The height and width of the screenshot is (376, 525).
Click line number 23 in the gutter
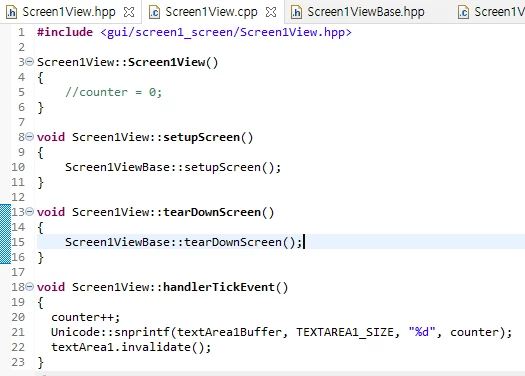tap(18, 362)
